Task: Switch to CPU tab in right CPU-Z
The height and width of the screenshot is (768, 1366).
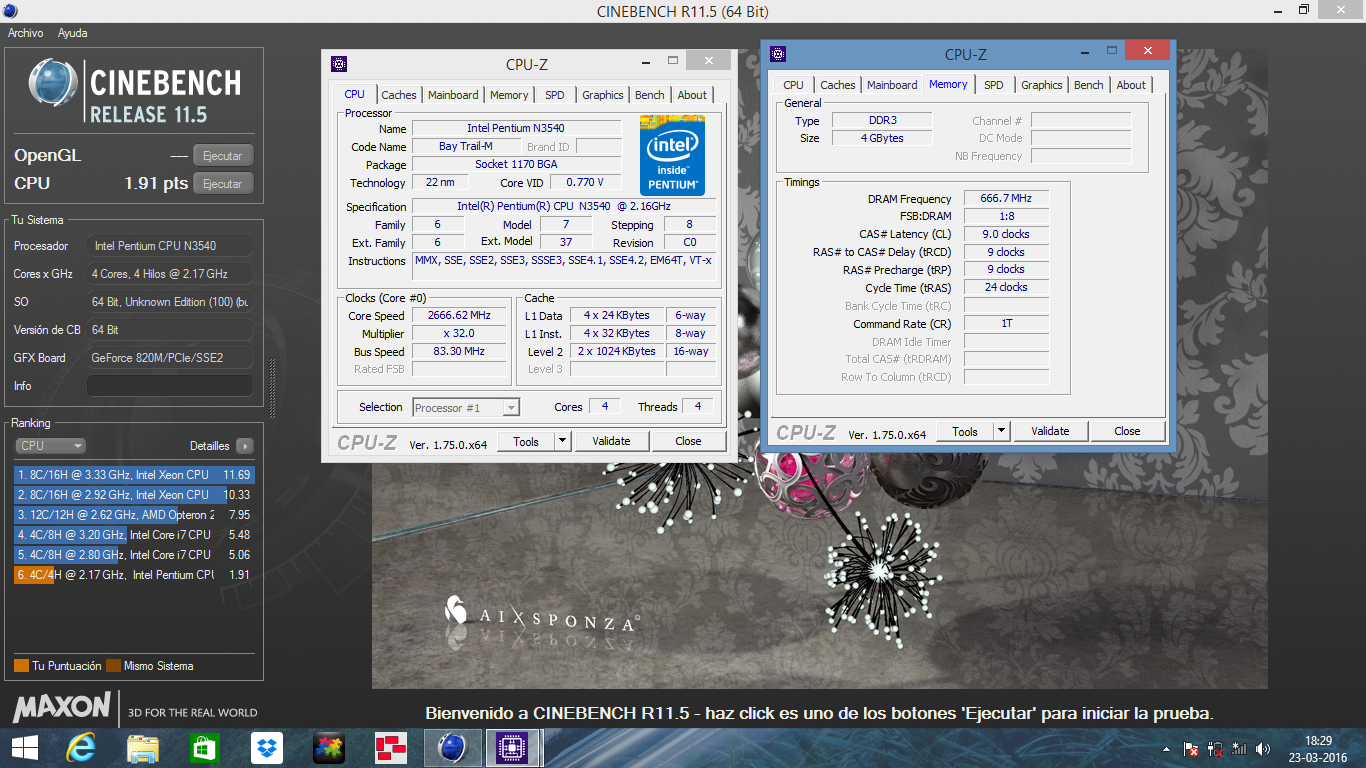Action: pos(794,85)
